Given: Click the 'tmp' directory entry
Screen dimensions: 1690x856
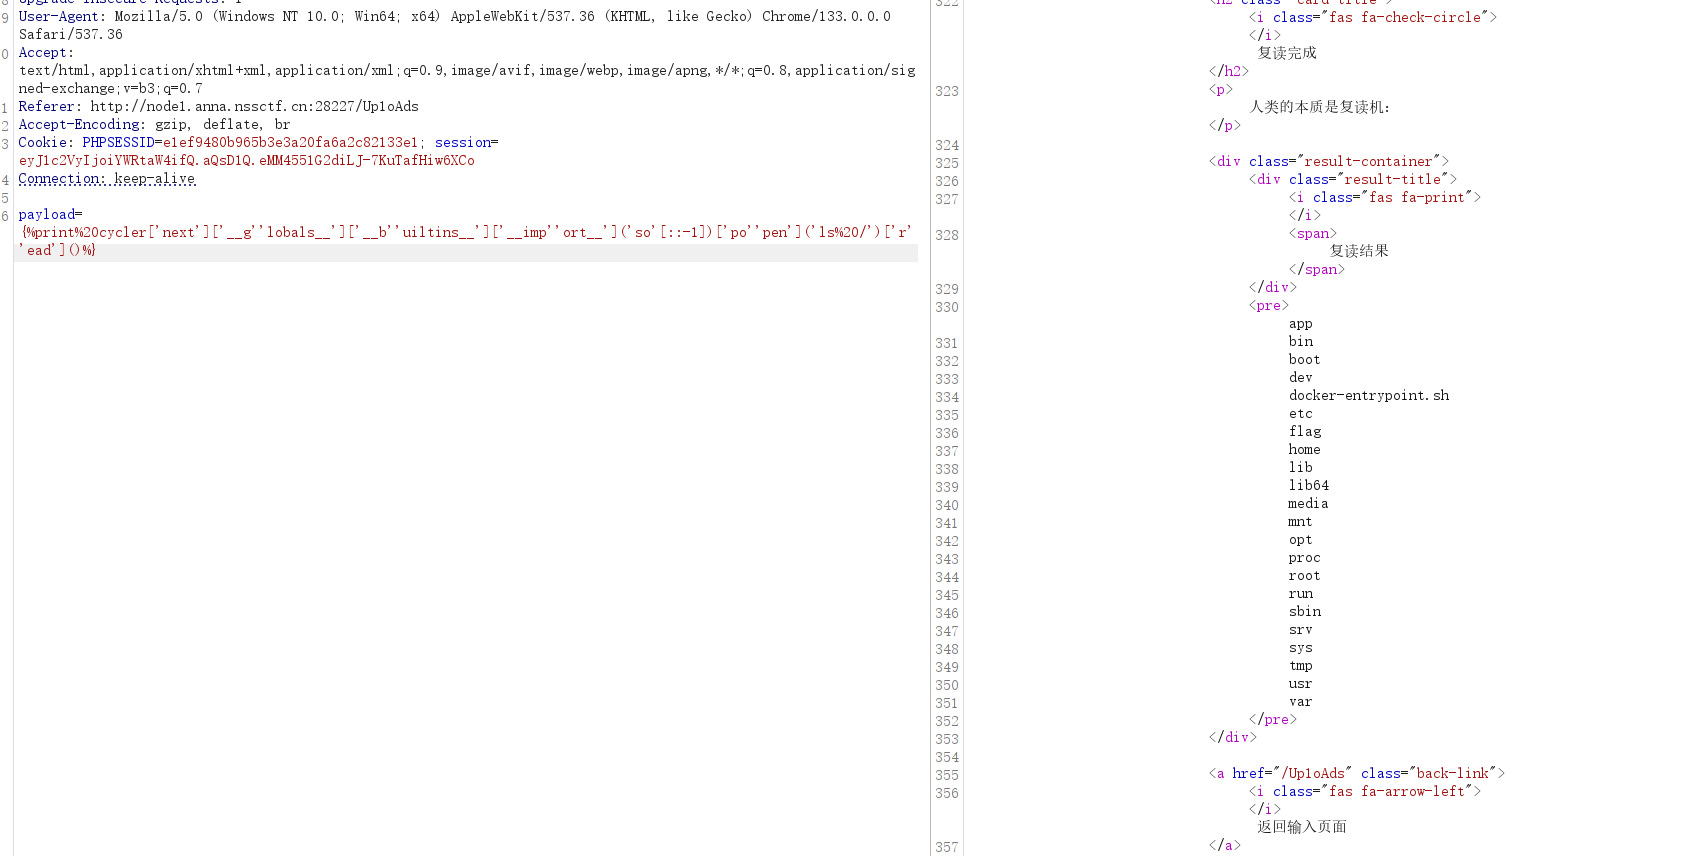Looking at the screenshot, I should coord(1300,665).
